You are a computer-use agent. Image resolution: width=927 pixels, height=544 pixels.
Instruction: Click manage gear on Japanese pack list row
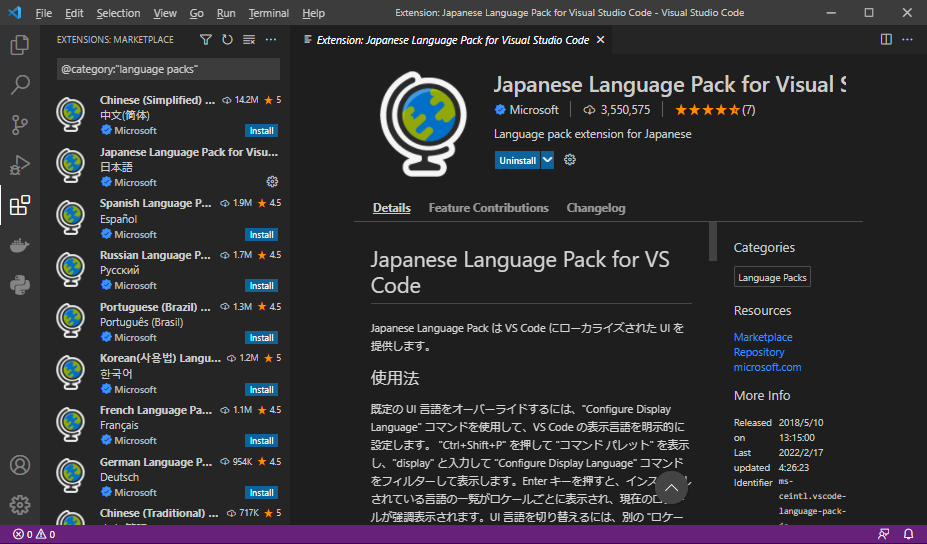point(272,182)
